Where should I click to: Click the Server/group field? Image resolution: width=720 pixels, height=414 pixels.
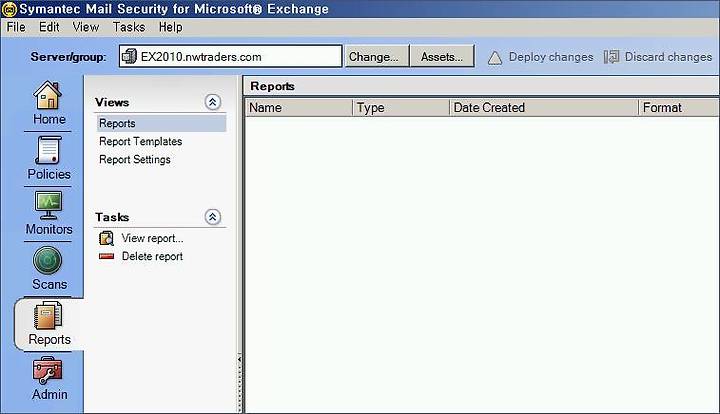pos(231,56)
